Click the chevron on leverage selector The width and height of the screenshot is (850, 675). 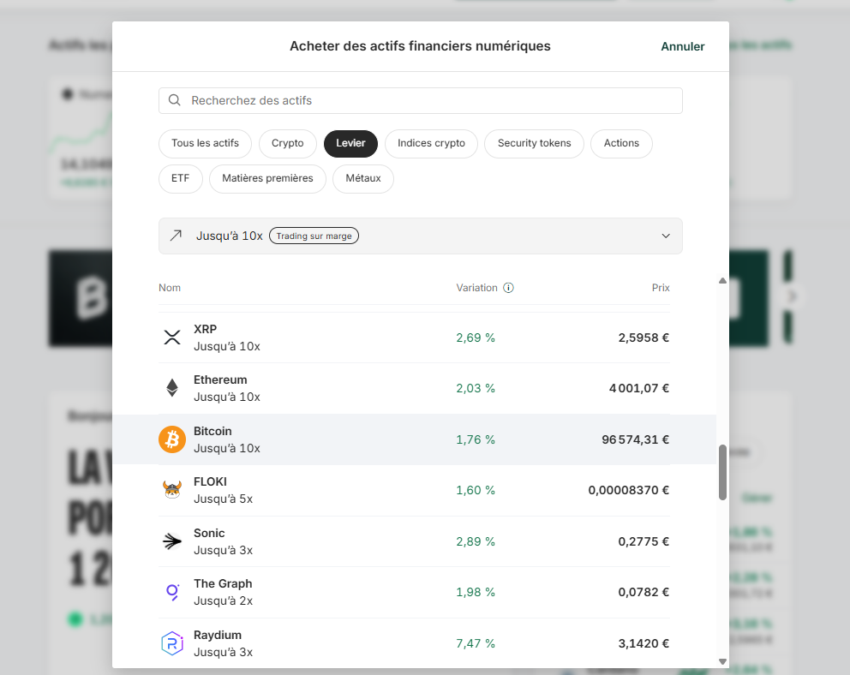(666, 236)
